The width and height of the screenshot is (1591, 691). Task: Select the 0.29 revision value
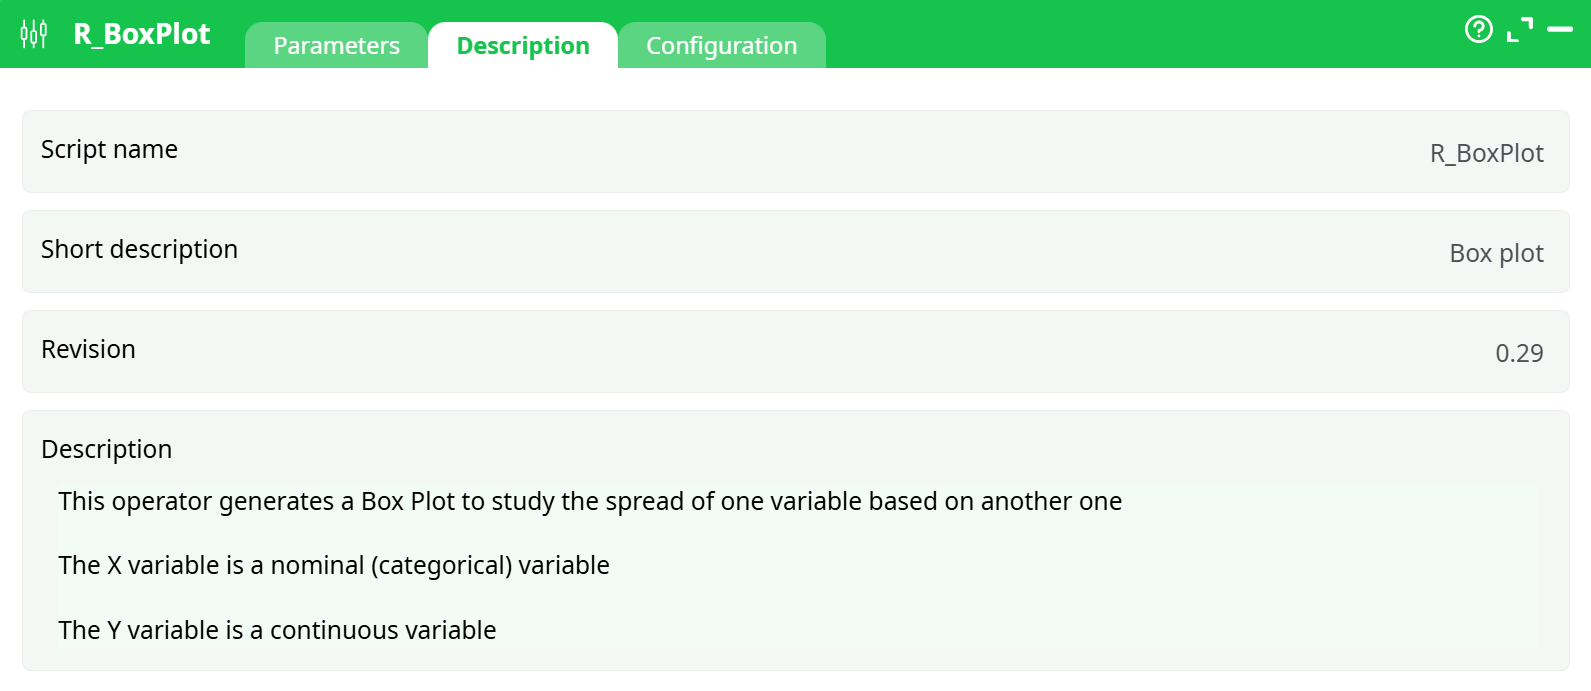pos(1519,353)
